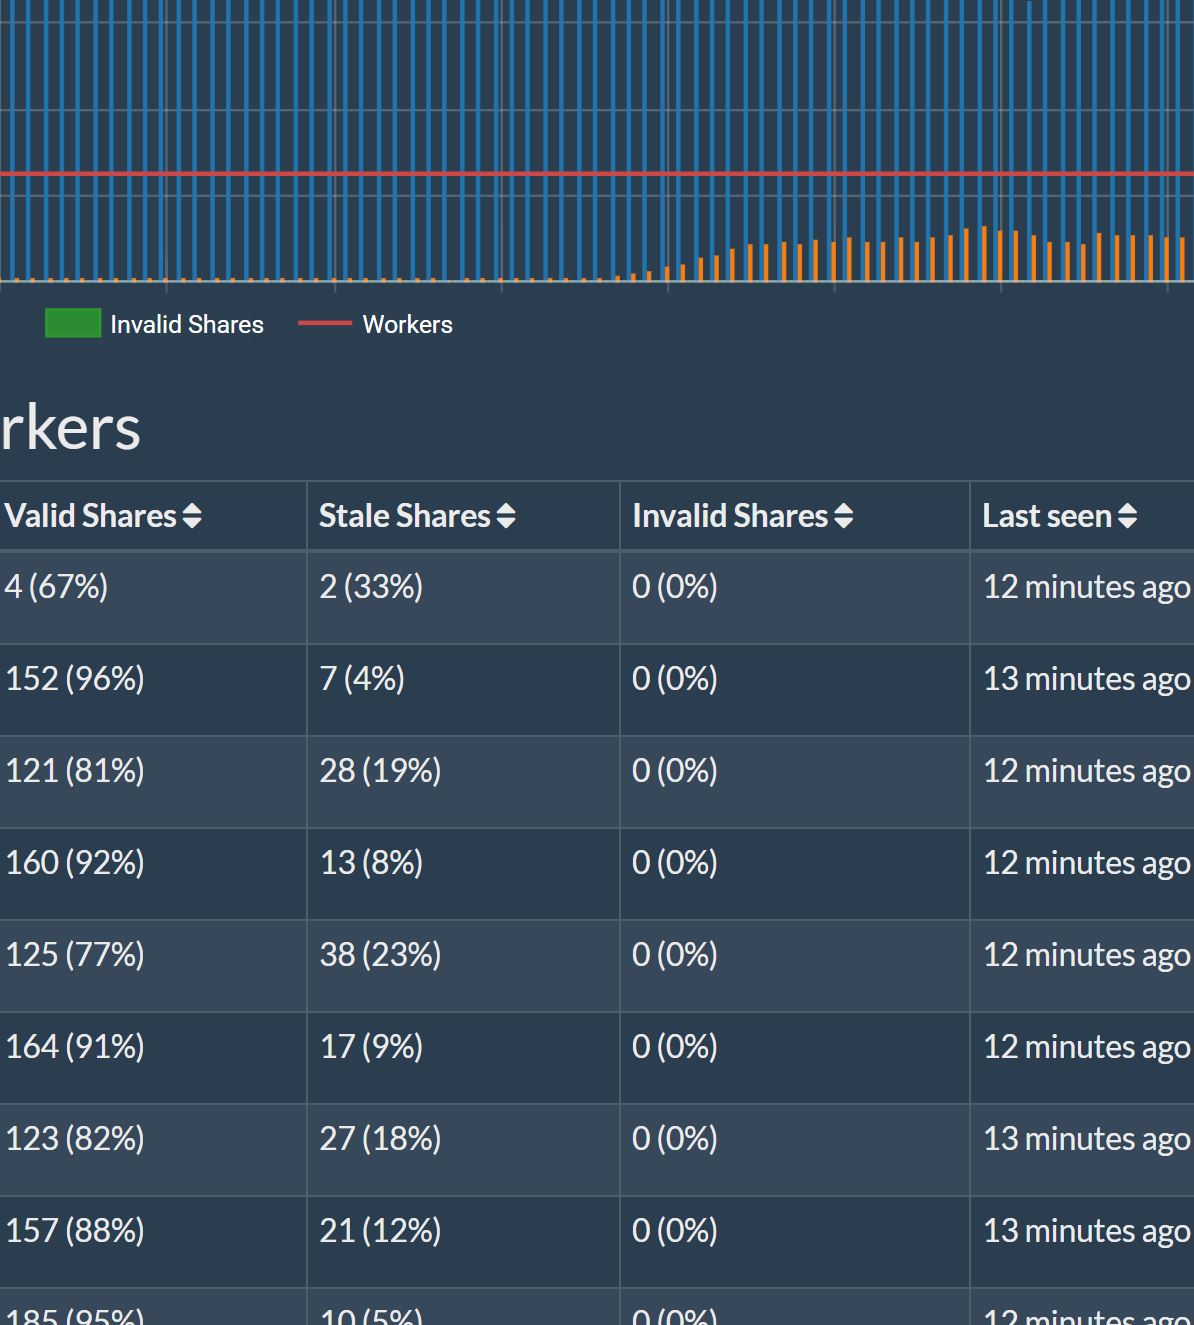Click invalid shares 0 (0%) in 125 (77%) row
Viewport: 1194px width, 1325px height.
tap(675, 954)
